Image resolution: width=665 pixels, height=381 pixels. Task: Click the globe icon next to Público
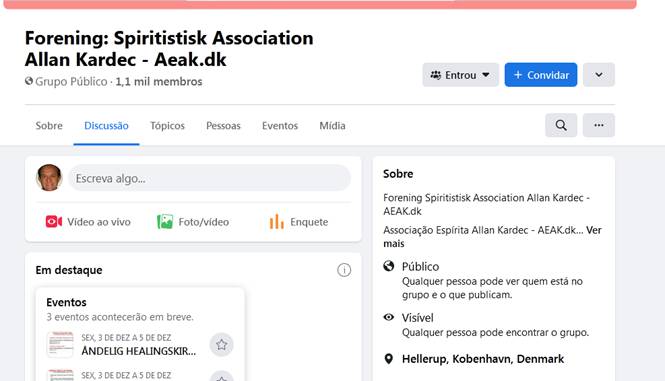click(x=388, y=266)
